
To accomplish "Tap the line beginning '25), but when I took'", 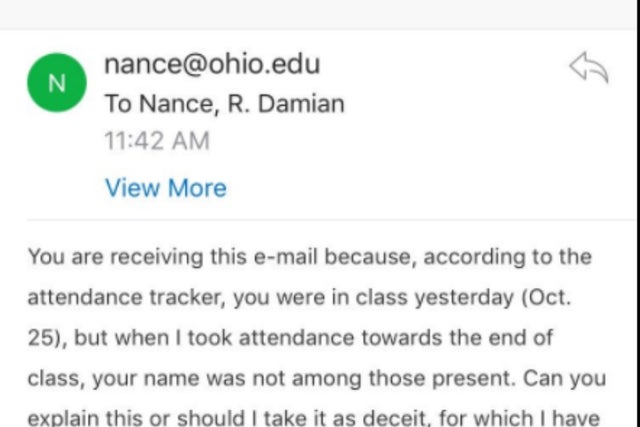I will (x=290, y=338).
